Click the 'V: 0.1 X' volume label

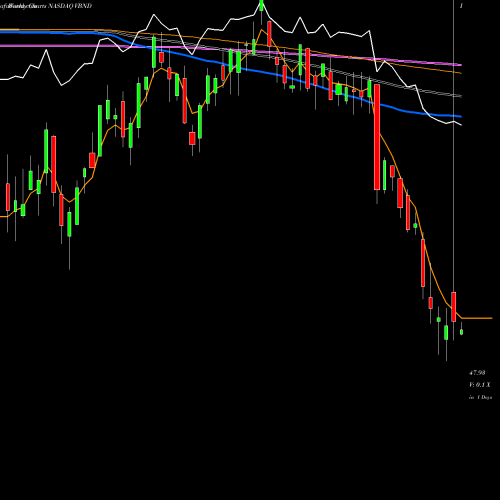point(480,385)
